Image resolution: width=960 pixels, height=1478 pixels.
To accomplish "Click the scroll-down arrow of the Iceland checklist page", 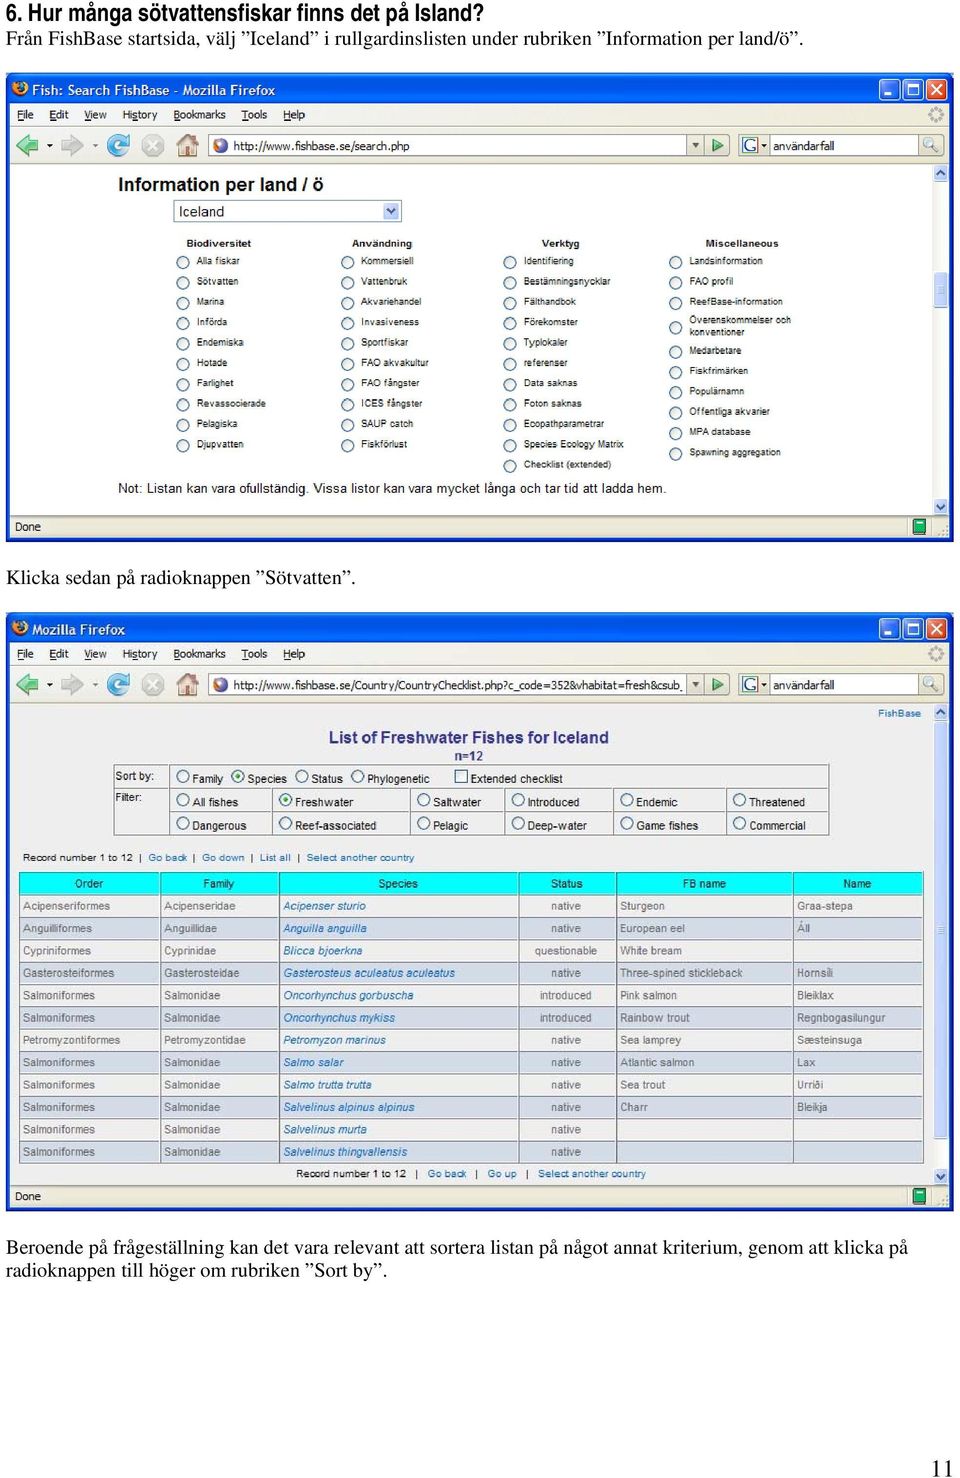I will coord(940,1177).
